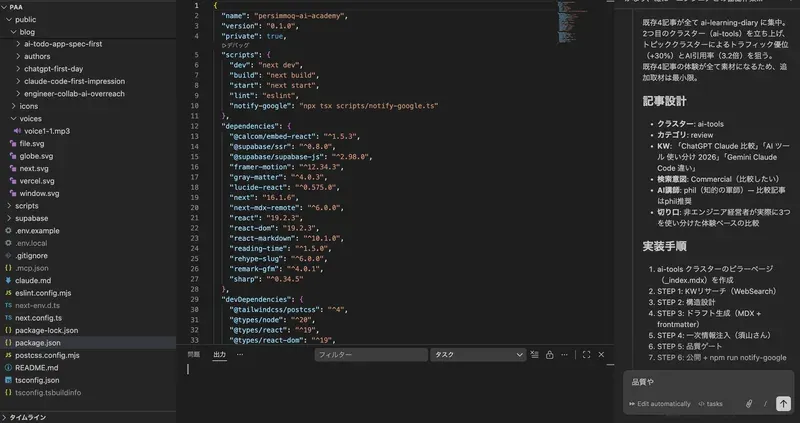800x423 pixels.
Task: Click the SVG icon beside file.svg
Action: coord(13,144)
